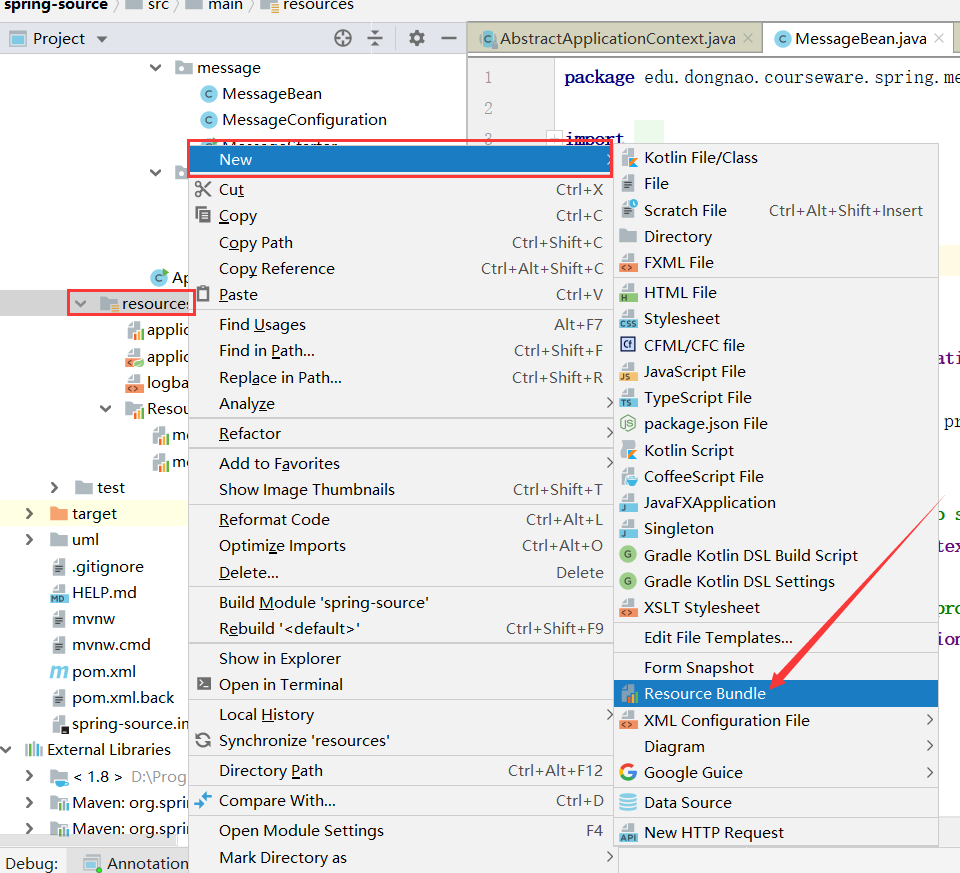The height and width of the screenshot is (873, 960).
Task: Choose Cut from context menu
Action: 401,190
